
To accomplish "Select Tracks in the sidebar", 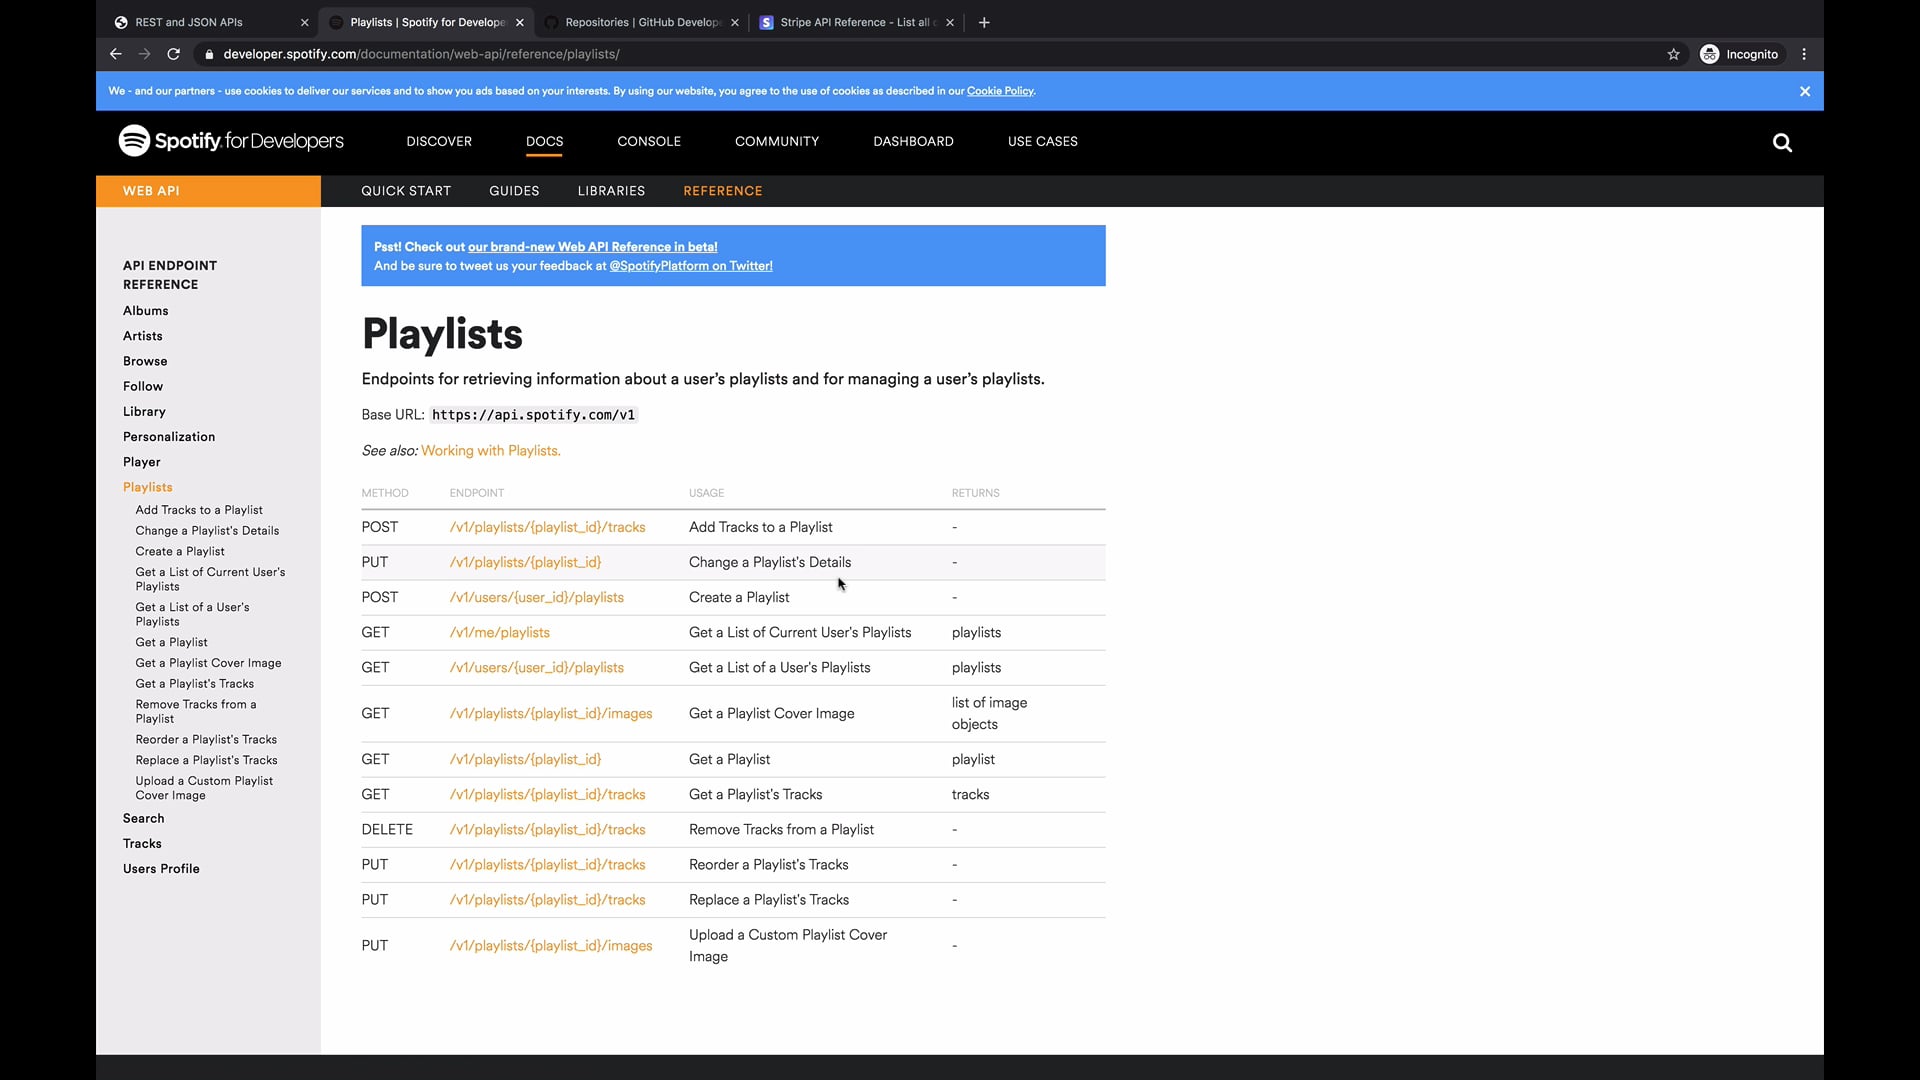I will (x=142, y=843).
